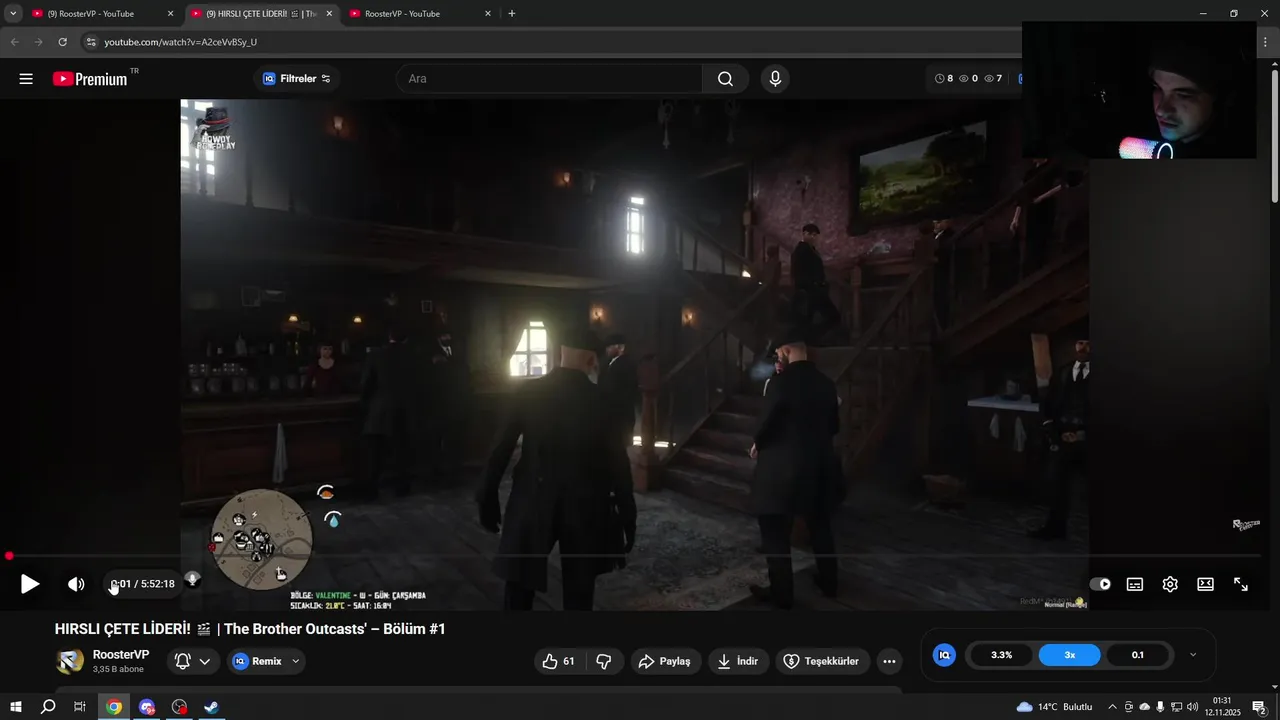
Task: Show hidden system tray icons
Action: [1112, 707]
